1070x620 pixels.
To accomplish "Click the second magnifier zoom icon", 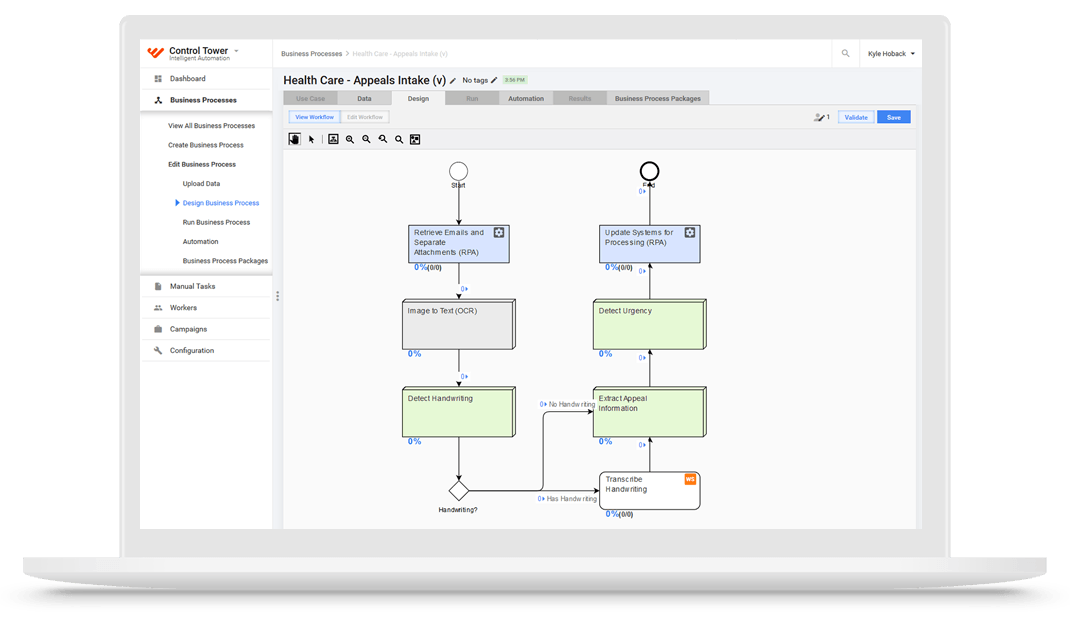I will [366, 139].
